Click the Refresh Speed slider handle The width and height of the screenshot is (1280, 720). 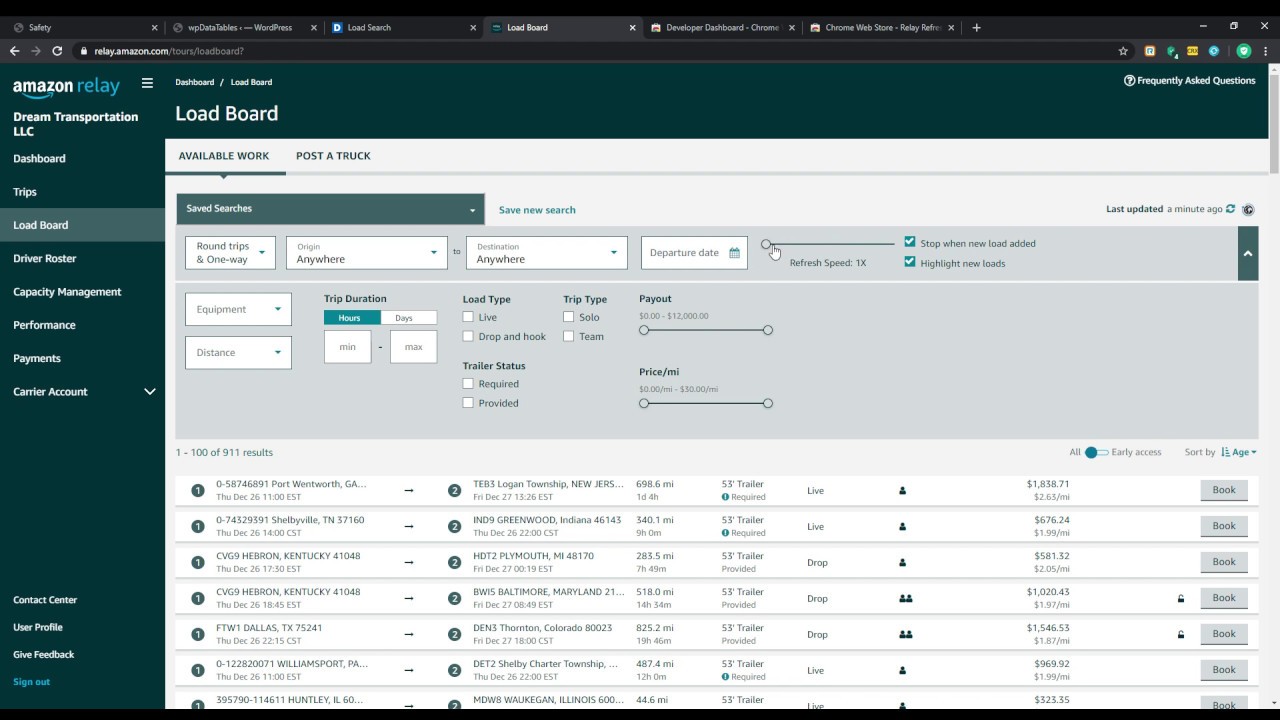[766, 244]
